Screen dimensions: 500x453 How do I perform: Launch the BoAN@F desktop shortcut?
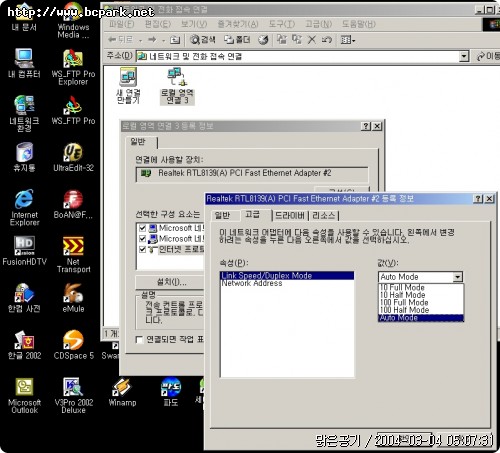tap(73, 204)
